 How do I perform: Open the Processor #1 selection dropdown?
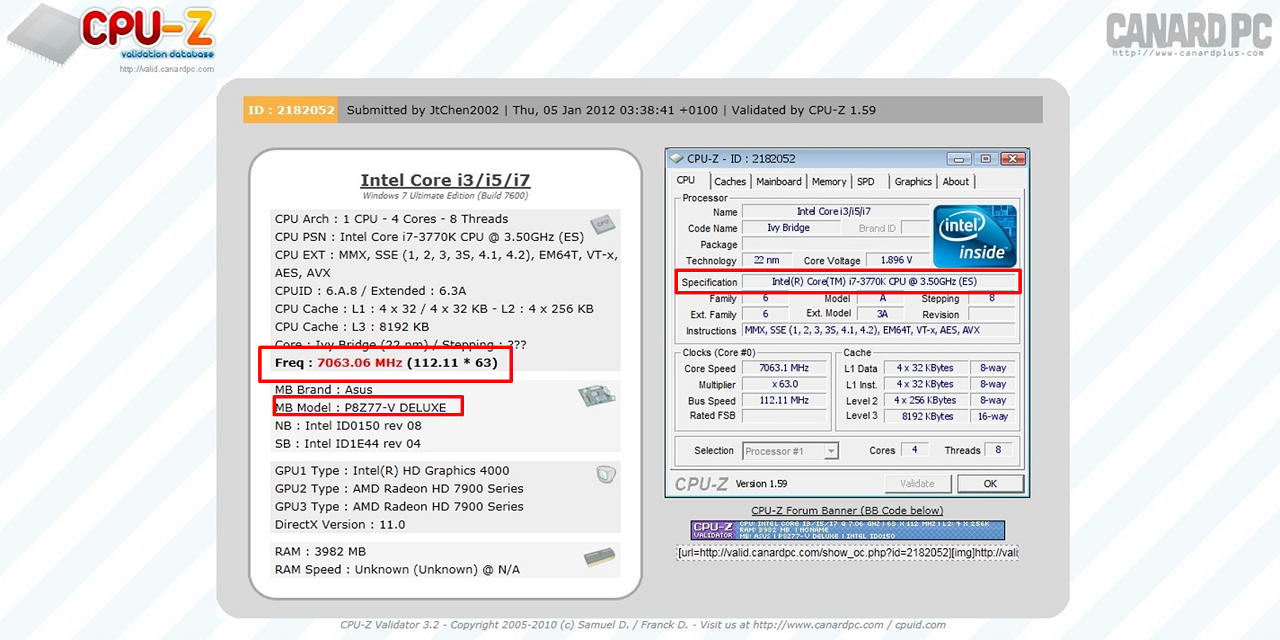(790, 451)
